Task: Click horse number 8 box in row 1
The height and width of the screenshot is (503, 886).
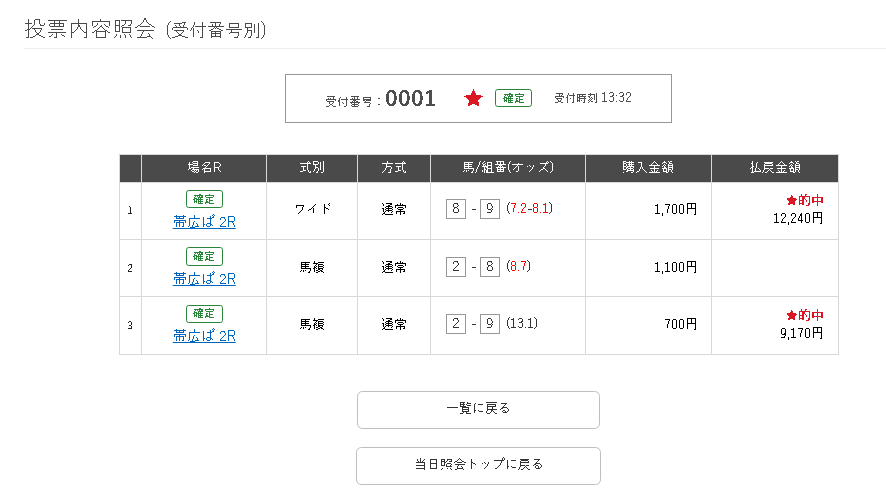Action: click(455, 209)
